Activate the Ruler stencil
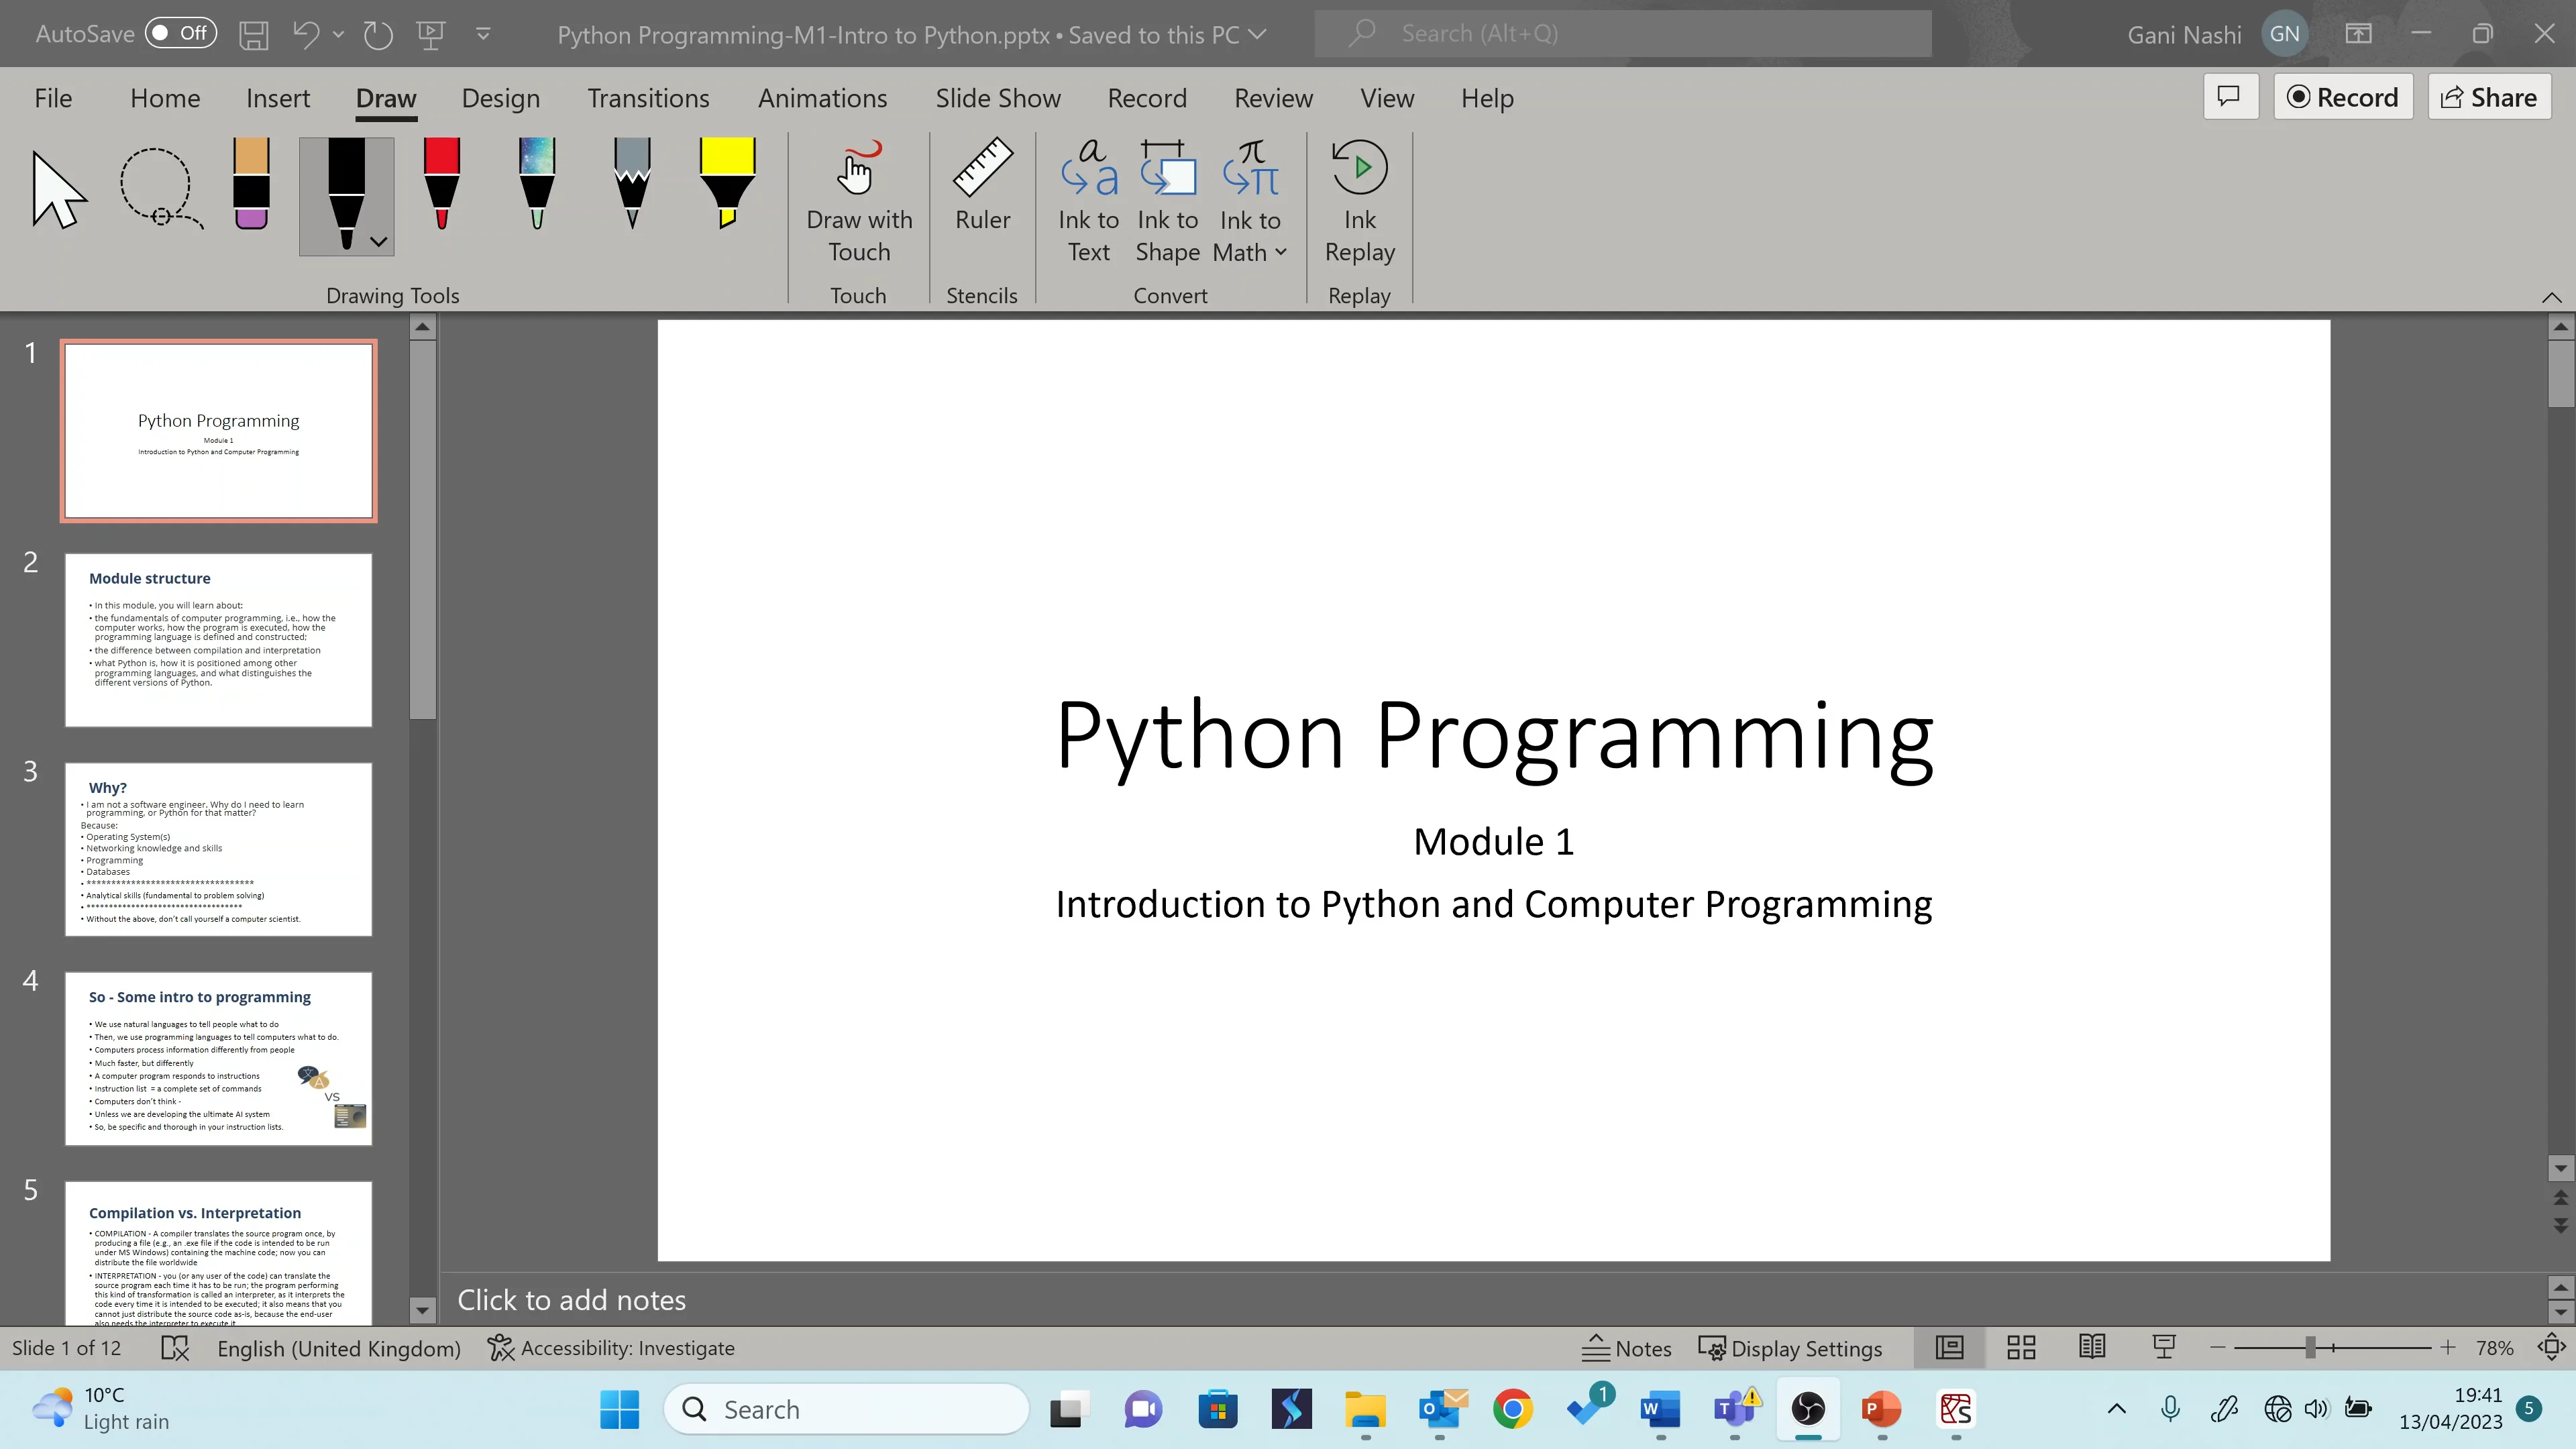 981,196
